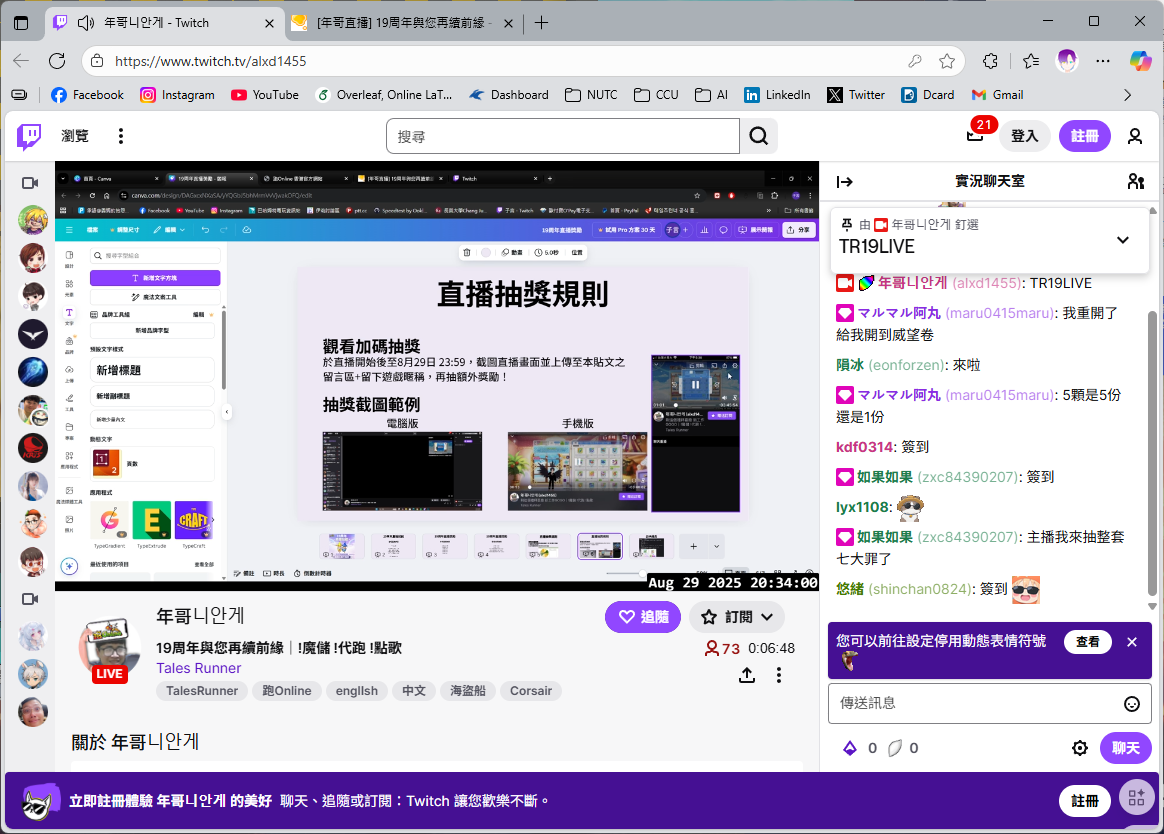Open the three-dot menu beside 瀏覽
The image size is (1164, 834).
coord(121,136)
